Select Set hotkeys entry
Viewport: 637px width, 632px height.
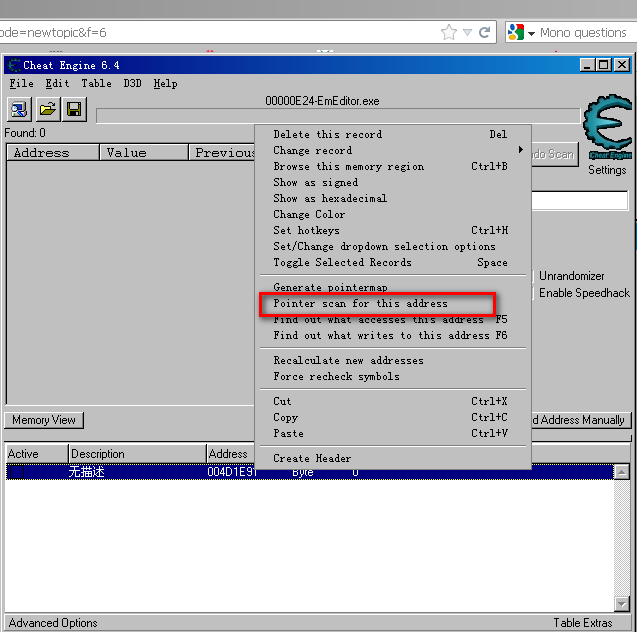coord(393,230)
